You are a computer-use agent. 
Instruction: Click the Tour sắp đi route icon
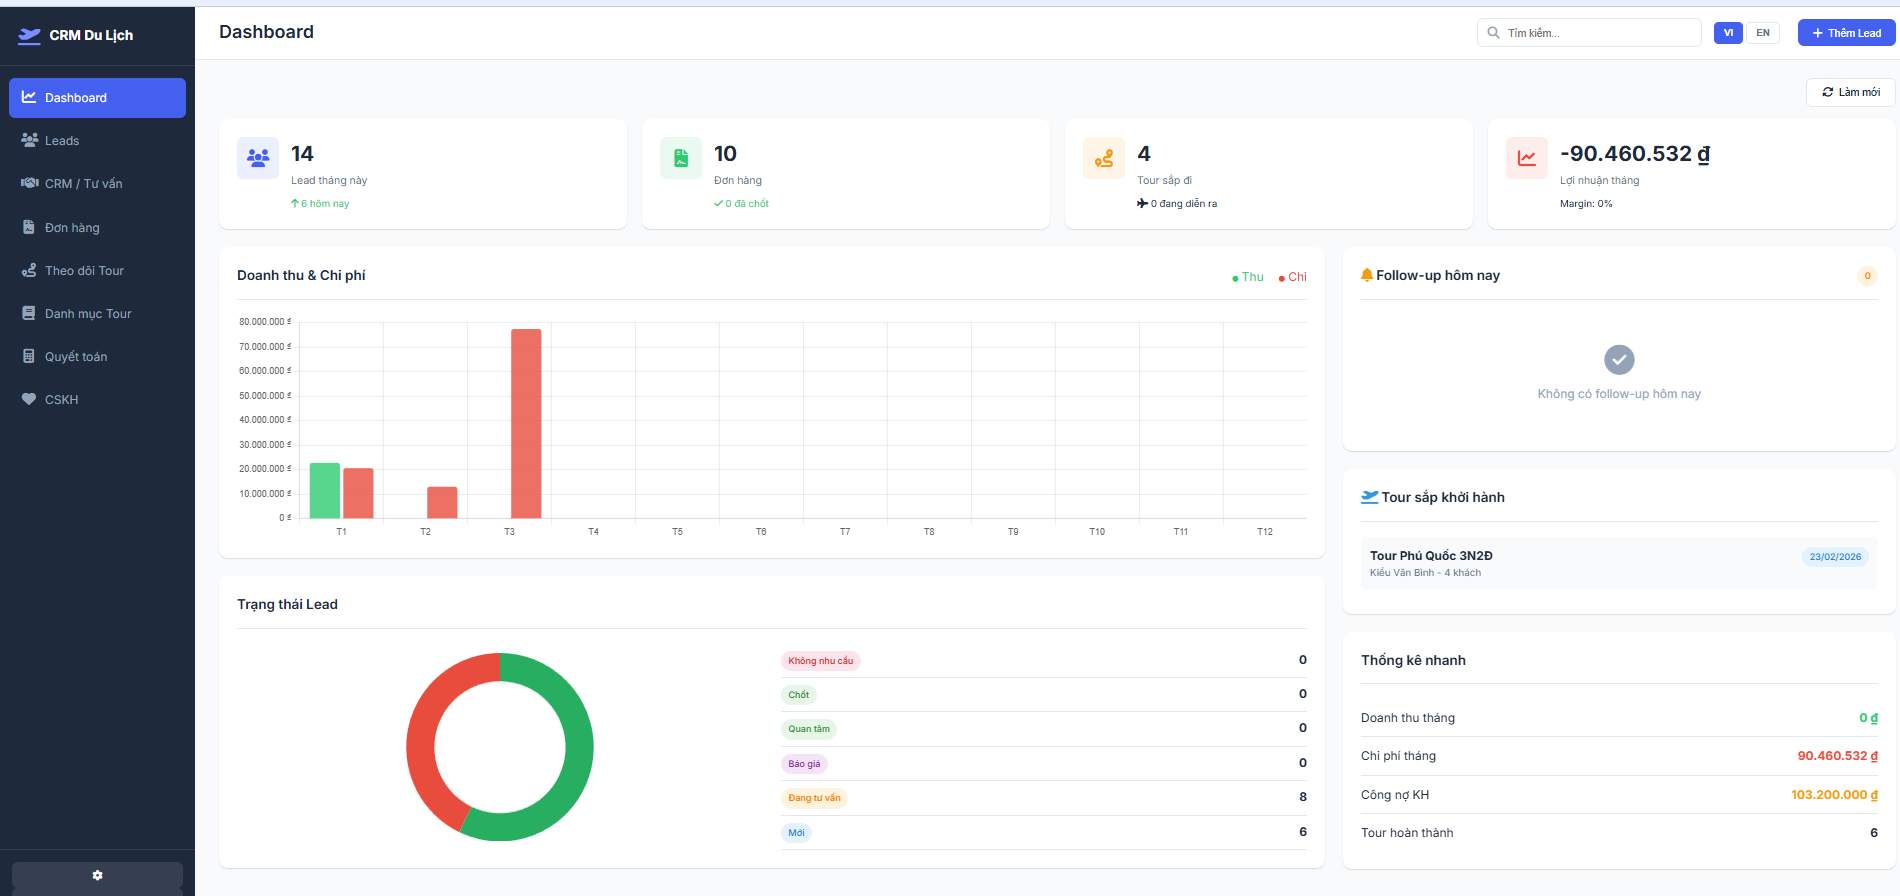pos(1104,158)
